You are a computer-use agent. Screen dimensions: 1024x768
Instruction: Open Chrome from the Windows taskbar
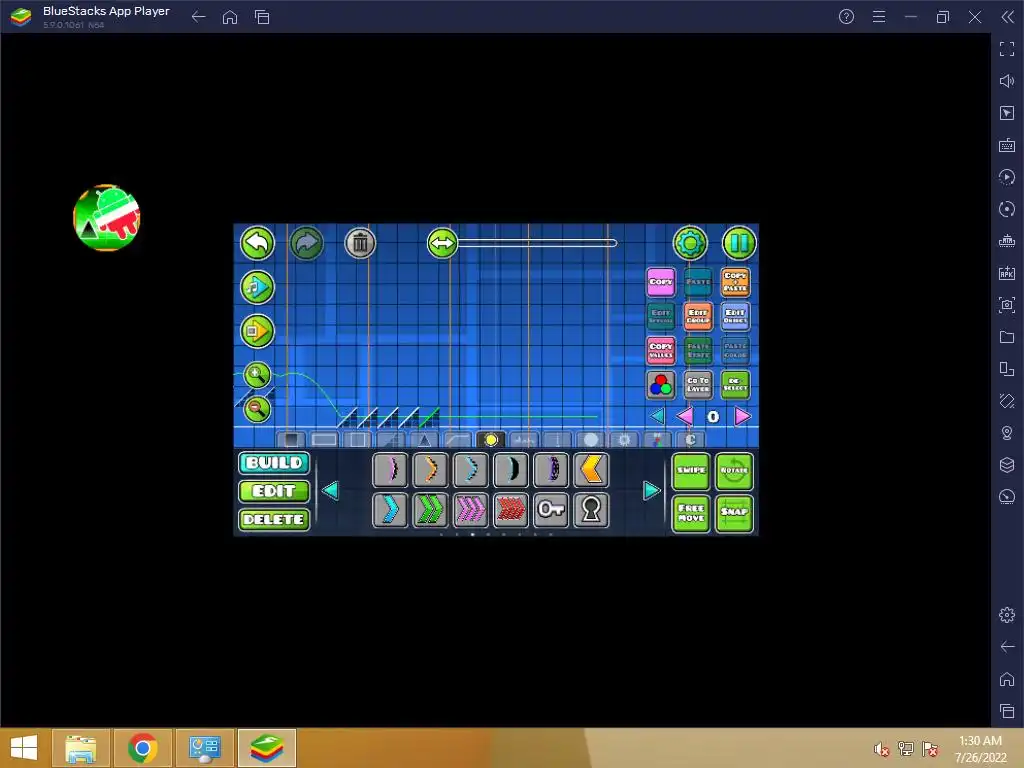[x=143, y=748]
